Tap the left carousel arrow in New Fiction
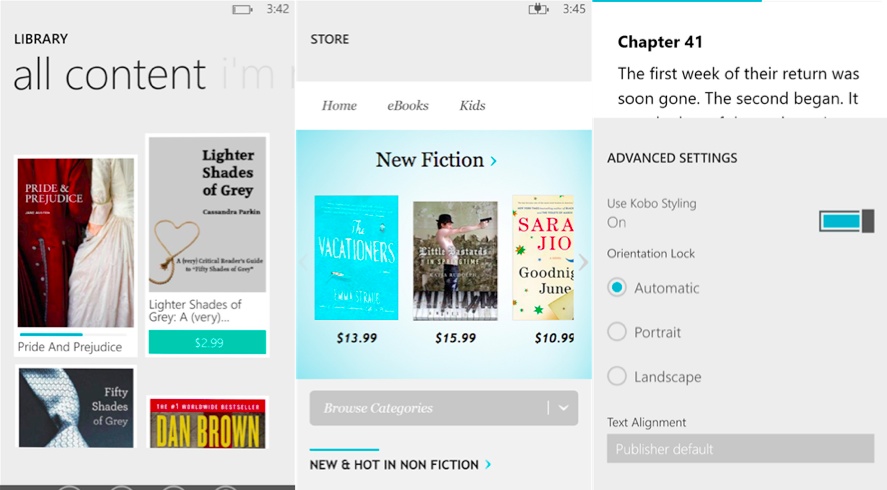 pos(303,262)
